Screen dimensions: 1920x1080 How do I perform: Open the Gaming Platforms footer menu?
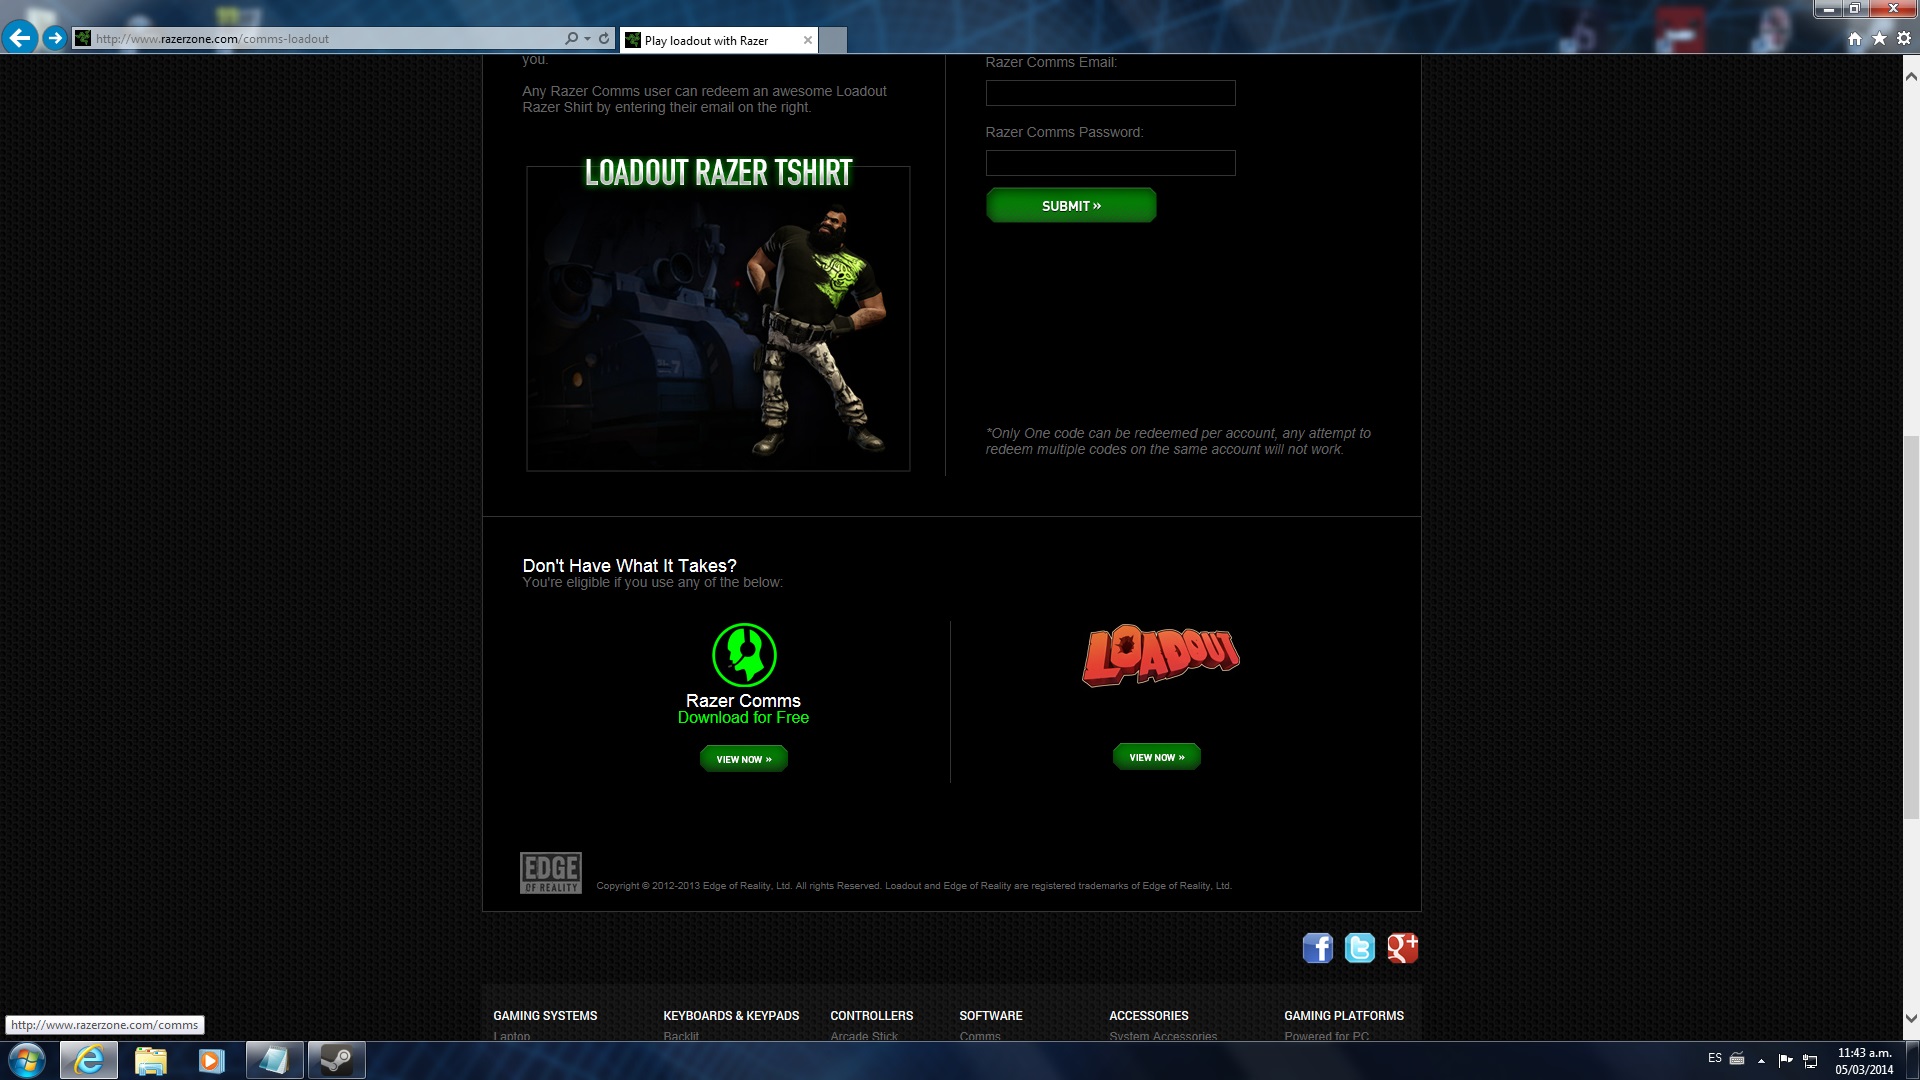pos(1344,1015)
